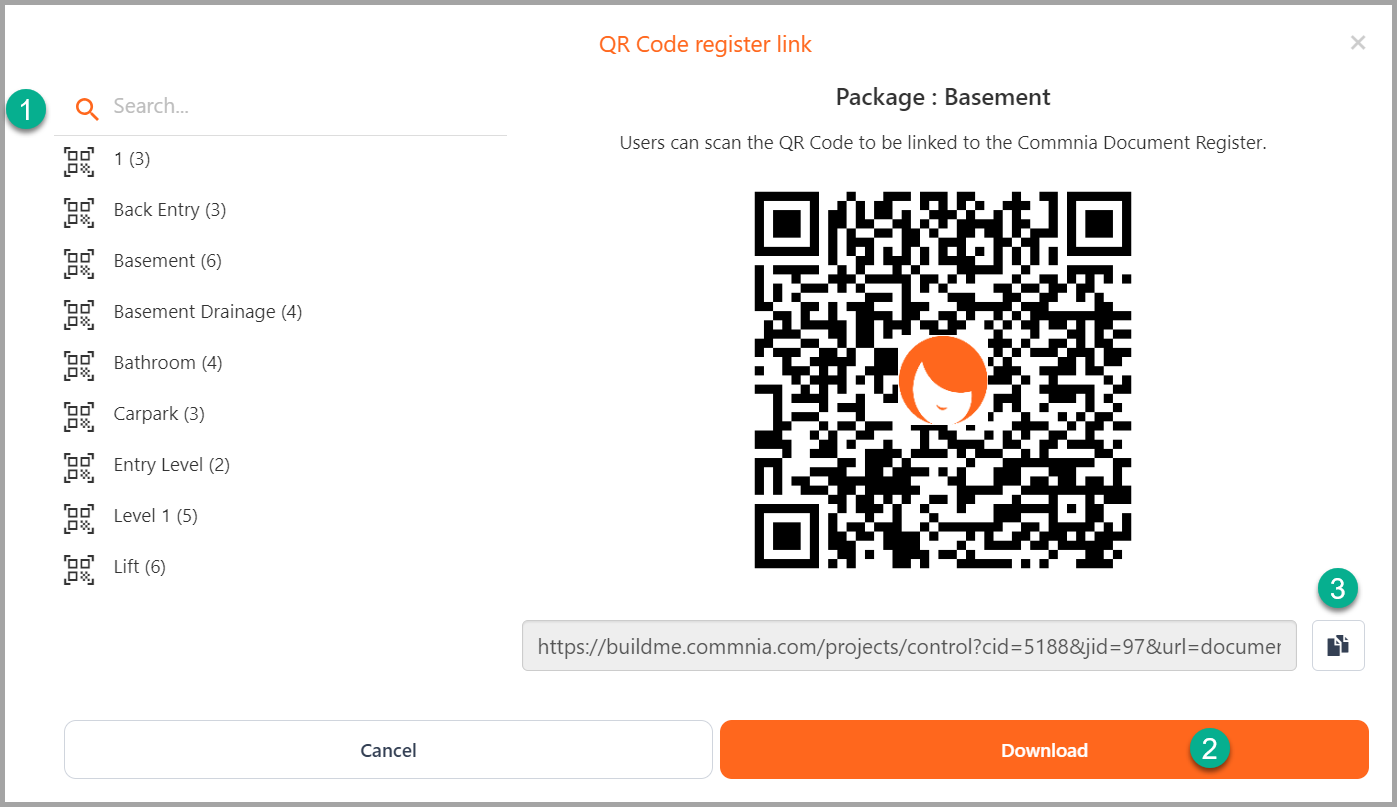This screenshot has width=1397, height=807.
Task: Click QR icon beside Lift
Action: coord(79,569)
